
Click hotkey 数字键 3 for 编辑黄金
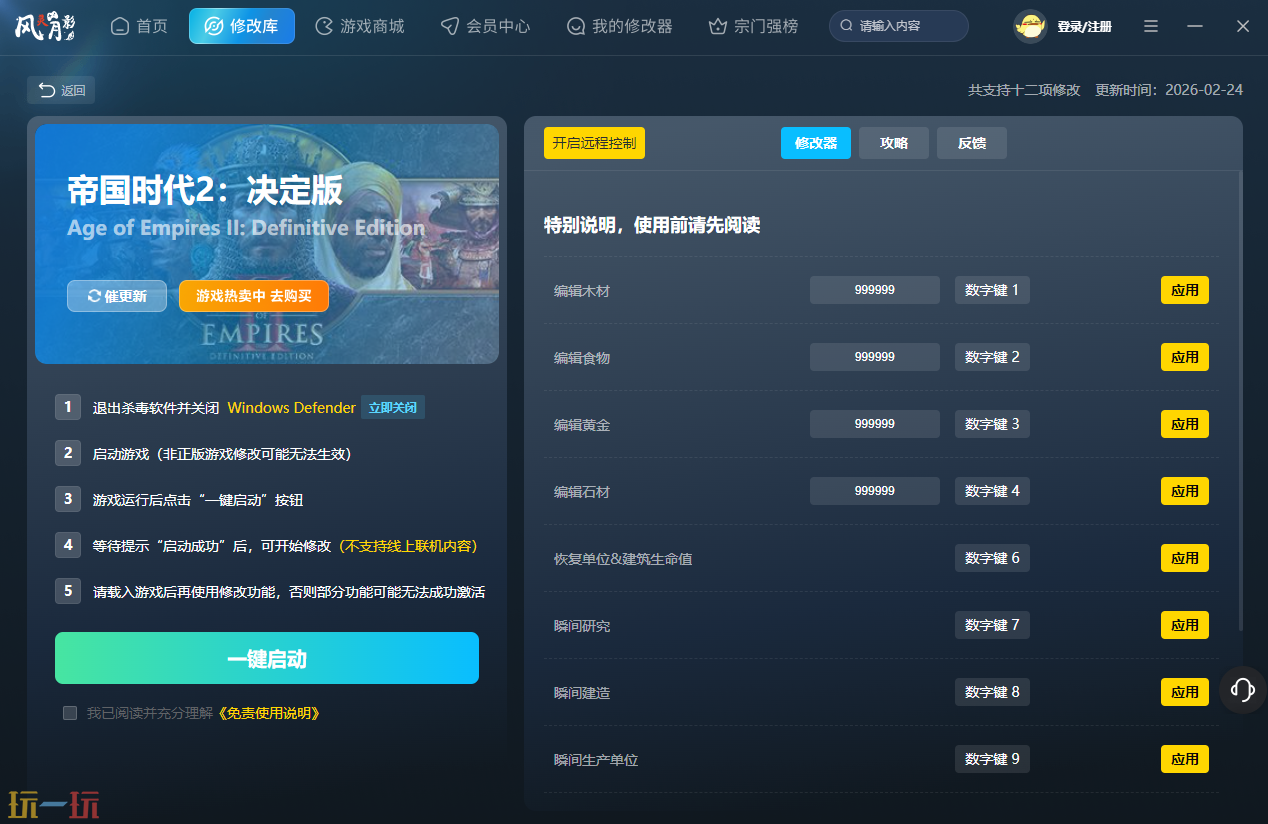point(992,424)
